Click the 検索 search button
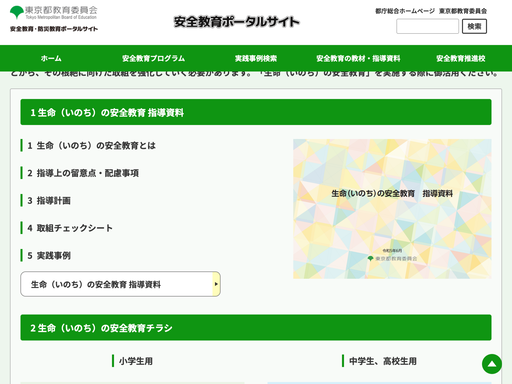512x384 pixels. 474,26
